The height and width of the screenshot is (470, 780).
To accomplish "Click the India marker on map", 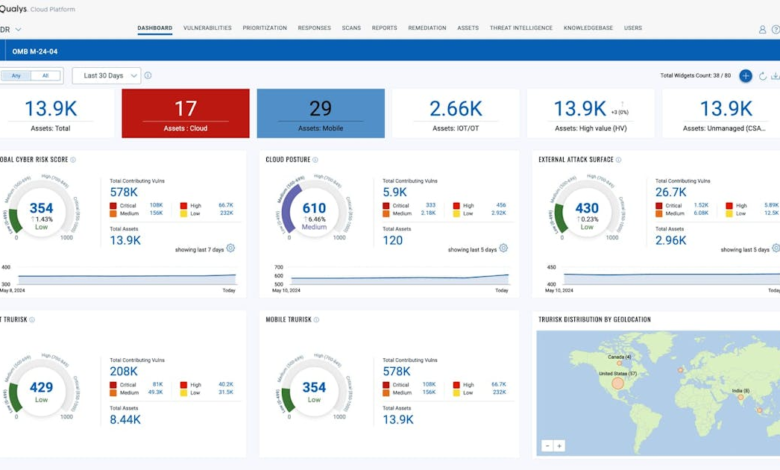I will pos(741,397).
